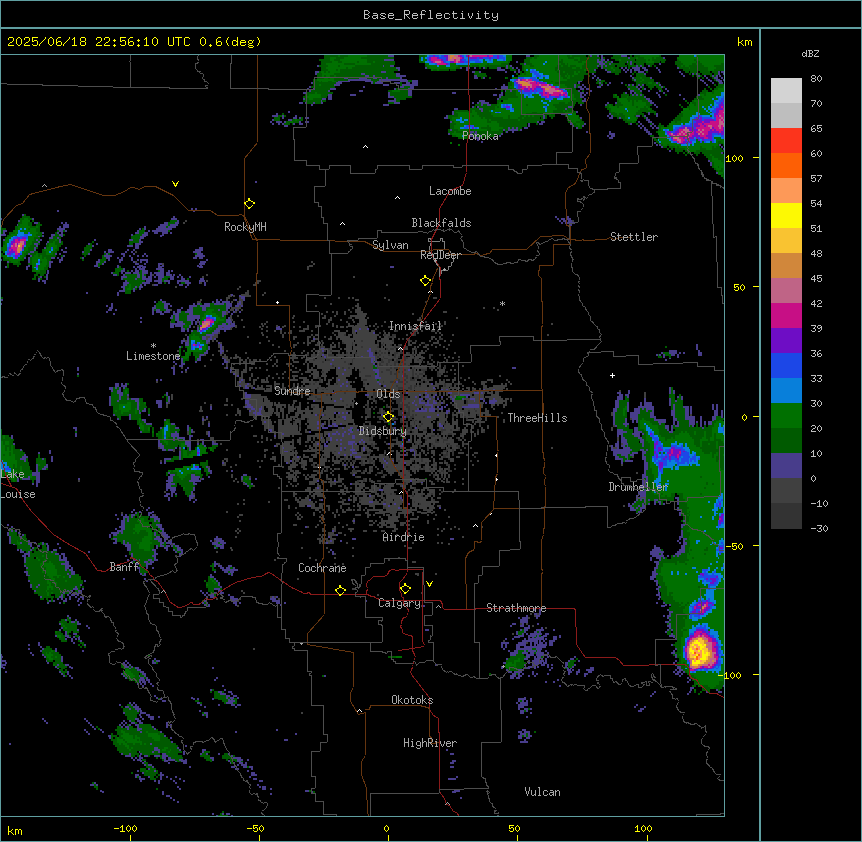Select the red swatch between 65 and 60 dBZ
The width and height of the screenshot is (862, 842).
click(786, 141)
